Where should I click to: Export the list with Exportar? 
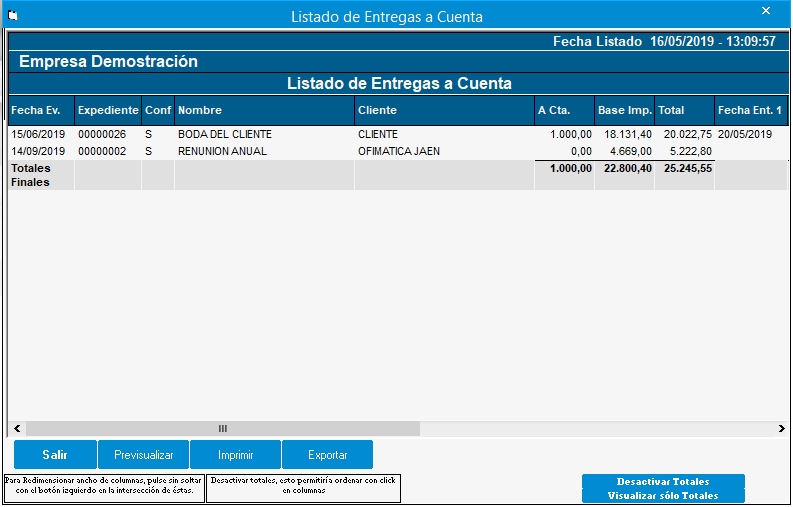click(x=328, y=454)
